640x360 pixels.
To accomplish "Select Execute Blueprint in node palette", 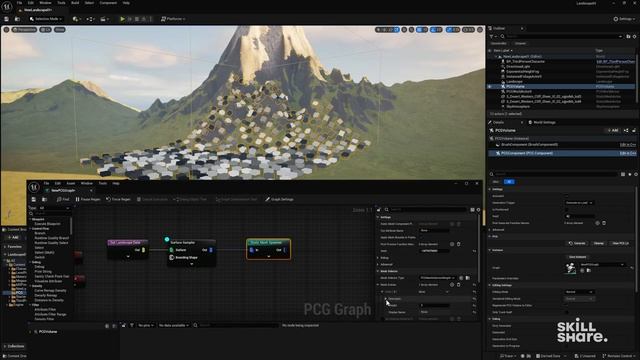I will pyautogui.click(x=47, y=224).
